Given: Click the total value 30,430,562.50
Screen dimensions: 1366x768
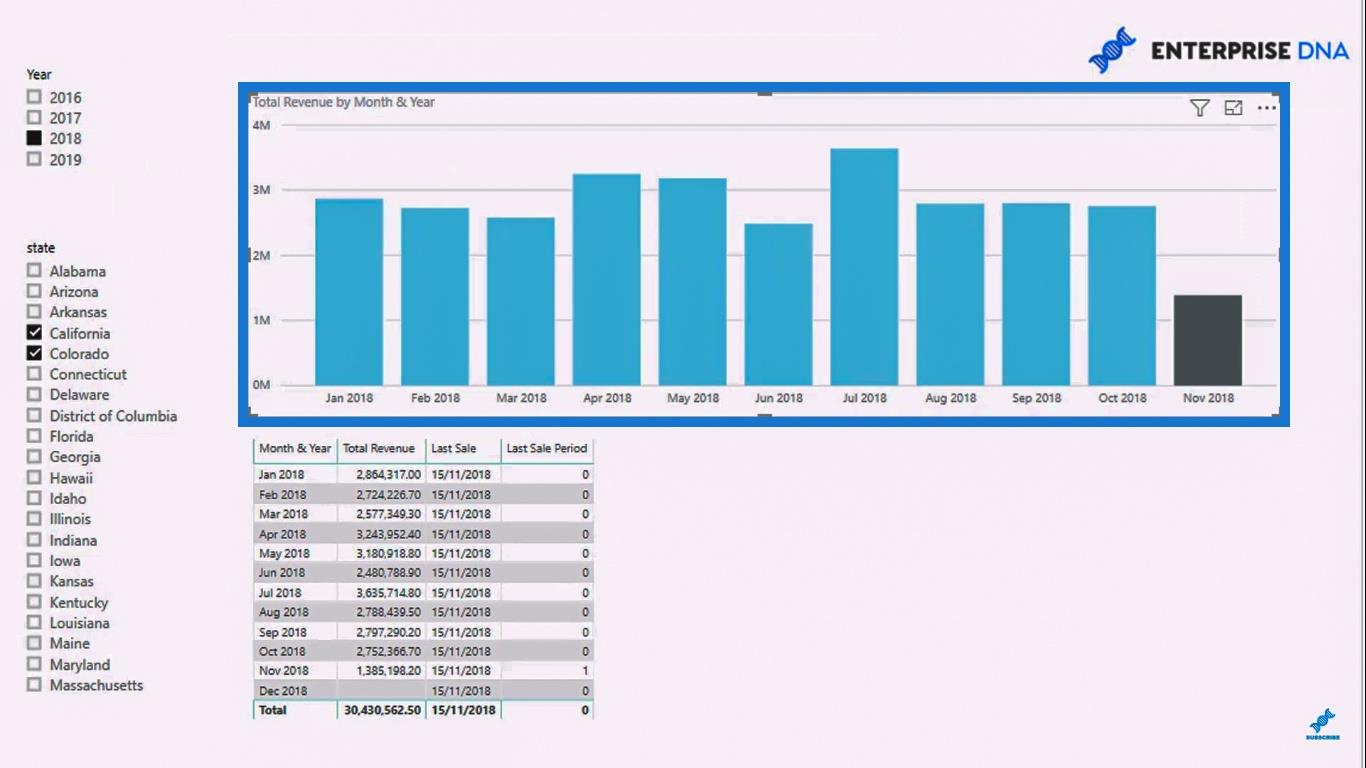Looking at the screenshot, I should pyautogui.click(x=382, y=710).
